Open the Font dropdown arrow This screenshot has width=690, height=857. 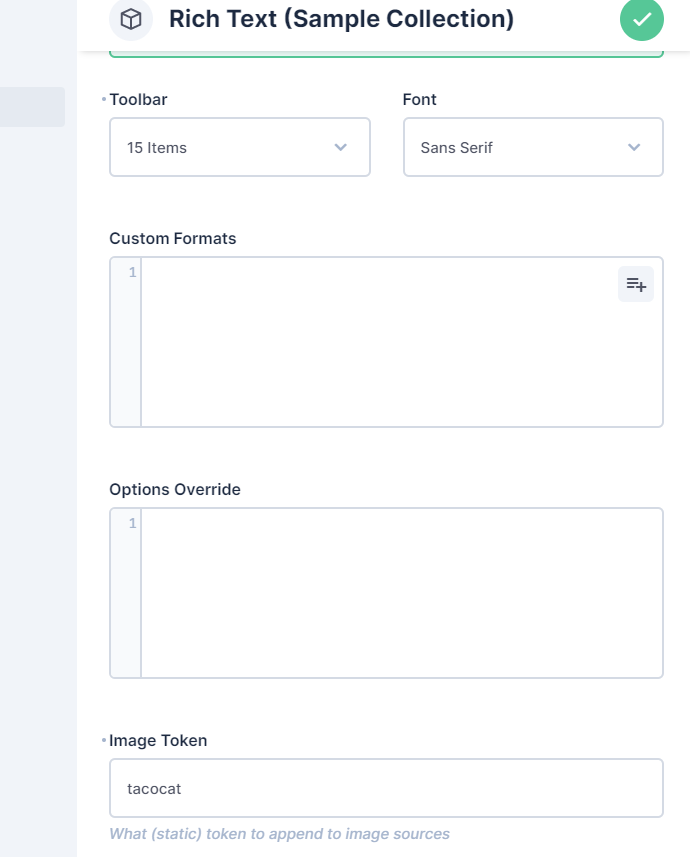(634, 147)
